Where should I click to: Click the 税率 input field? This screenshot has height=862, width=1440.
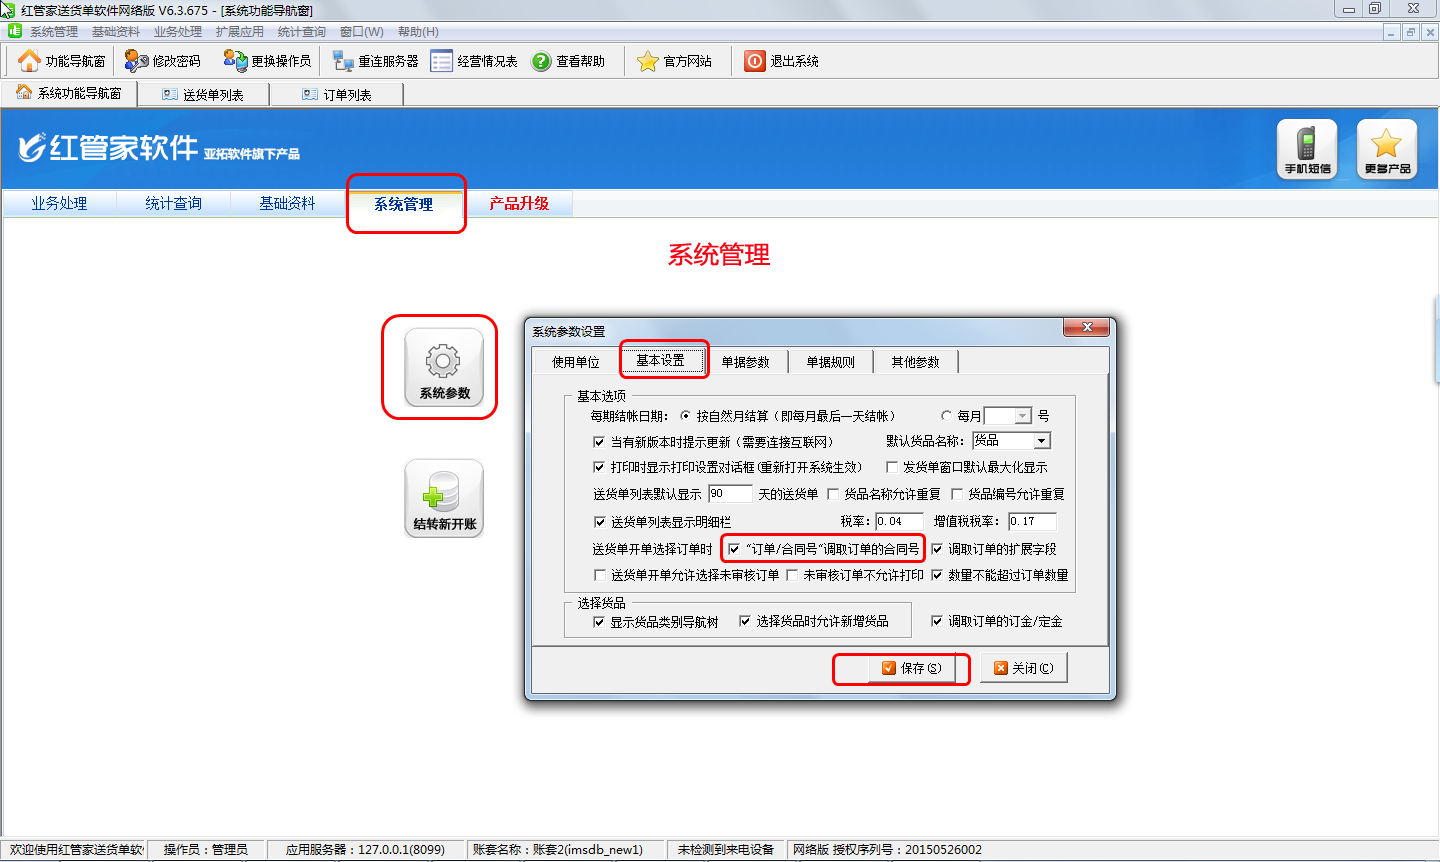(x=898, y=521)
